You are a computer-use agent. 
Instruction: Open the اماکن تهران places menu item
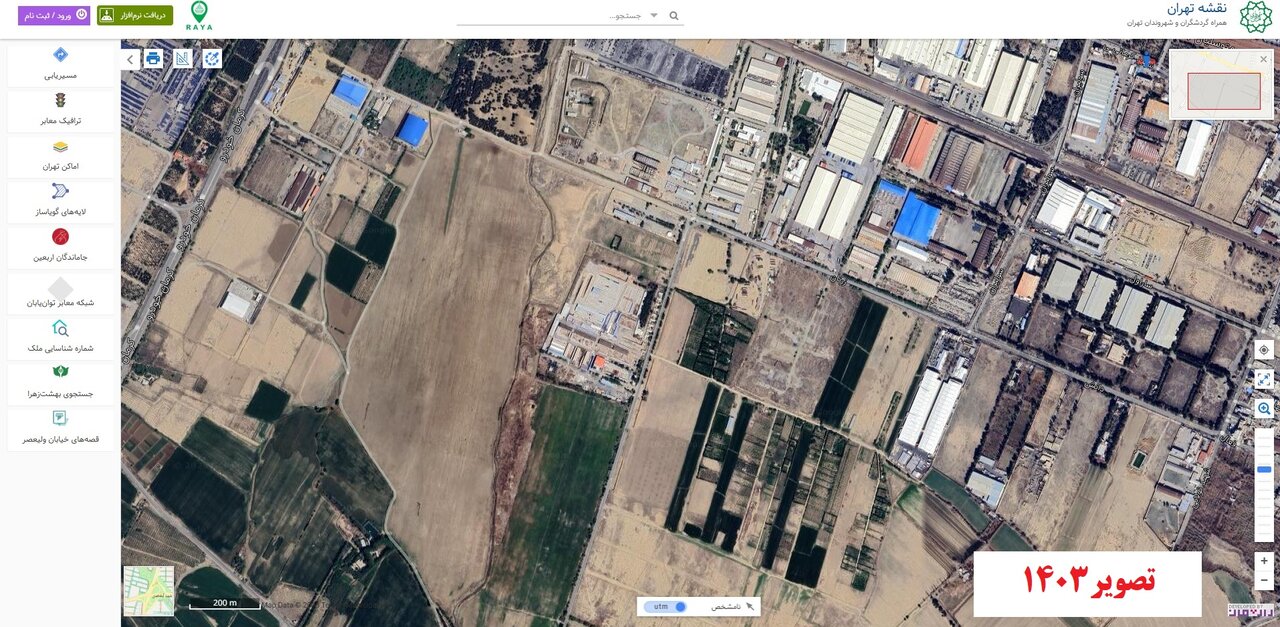60,155
